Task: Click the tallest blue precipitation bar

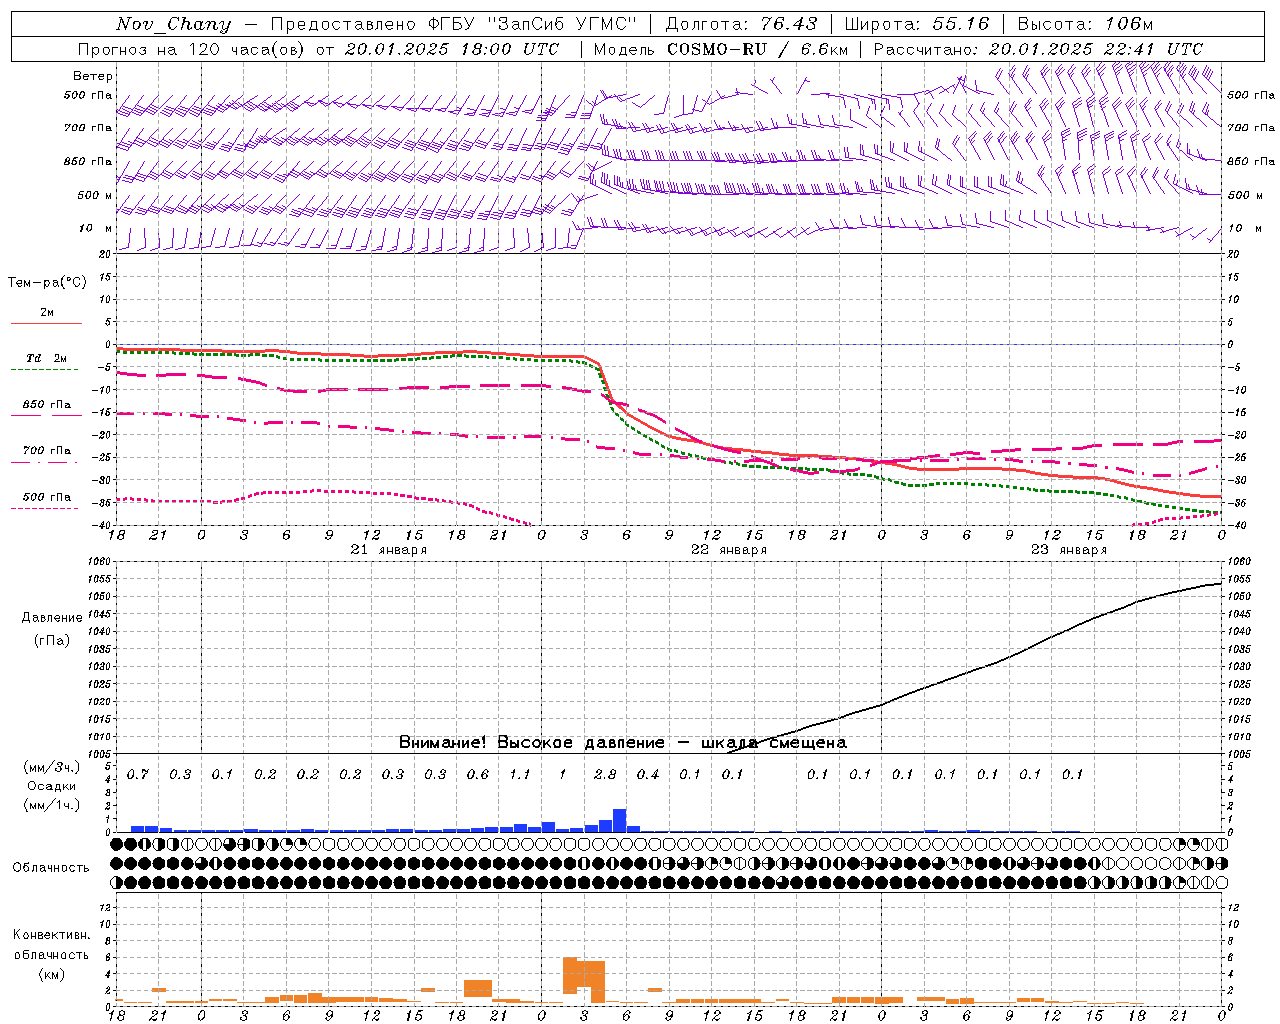Action: pyautogui.click(x=620, y=820)
